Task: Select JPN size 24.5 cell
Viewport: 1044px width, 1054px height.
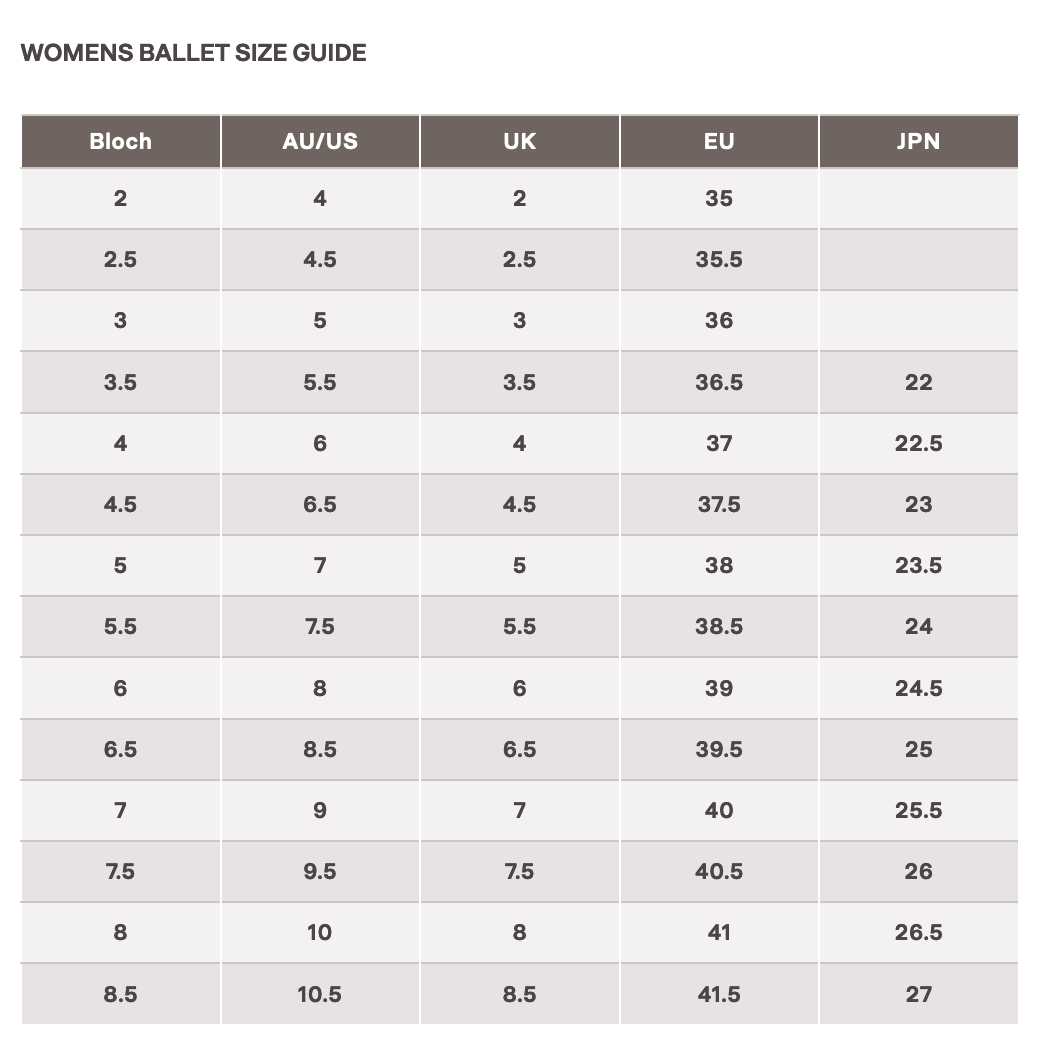Action: 918,688
